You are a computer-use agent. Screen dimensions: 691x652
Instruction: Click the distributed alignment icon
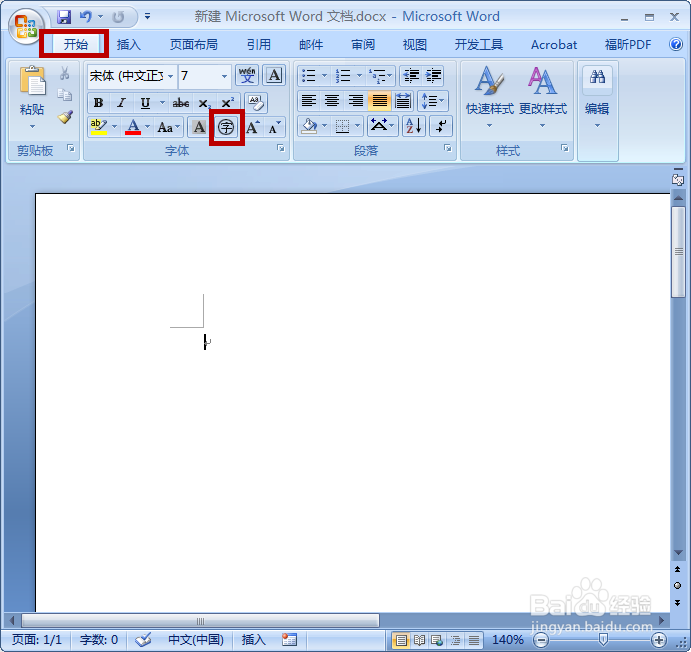[x=403, y=101]
